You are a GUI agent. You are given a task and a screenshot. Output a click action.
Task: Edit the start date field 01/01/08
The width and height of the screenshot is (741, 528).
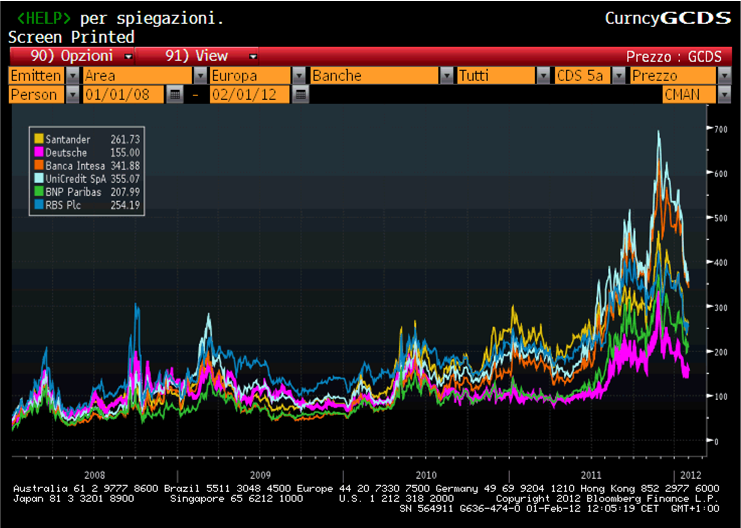tap(124, 95)
